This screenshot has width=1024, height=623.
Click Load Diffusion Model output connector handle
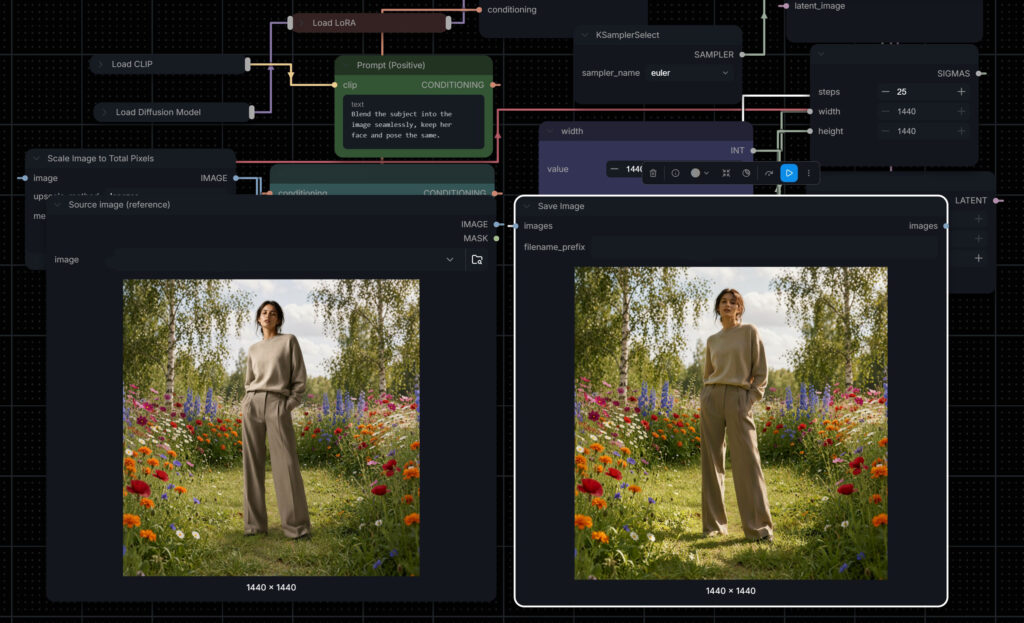(x=251, y=112)
